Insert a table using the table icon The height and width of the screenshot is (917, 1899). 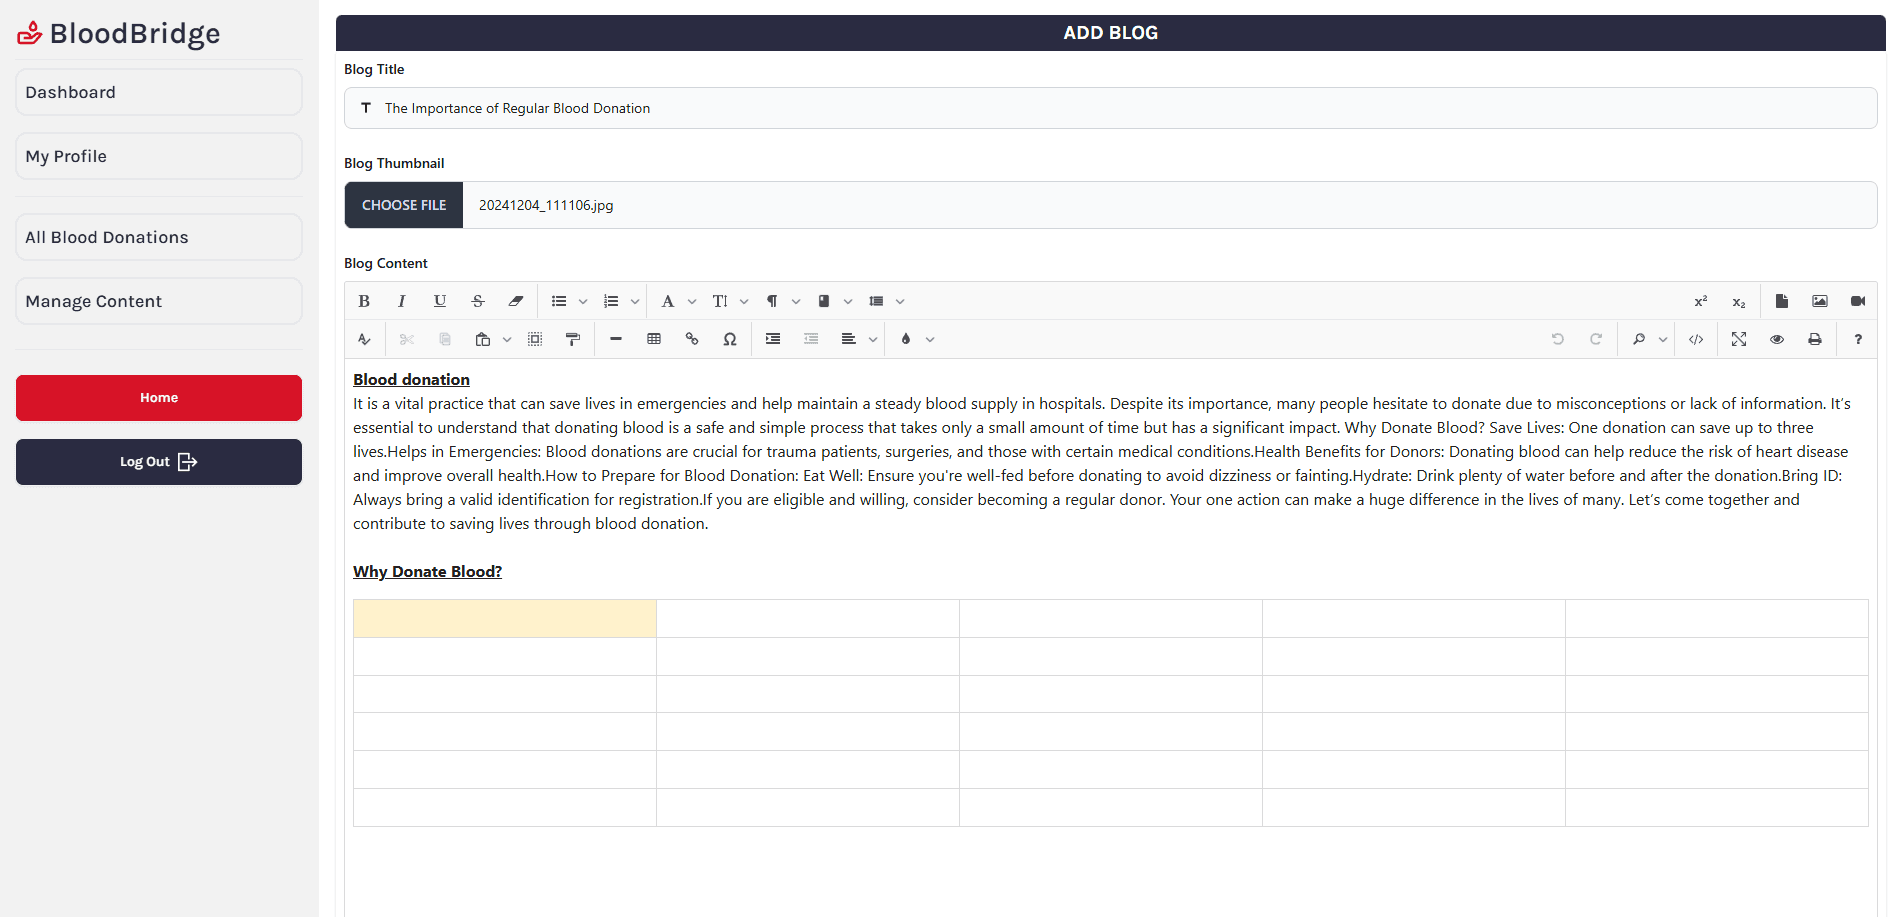[x=654, y=339]
